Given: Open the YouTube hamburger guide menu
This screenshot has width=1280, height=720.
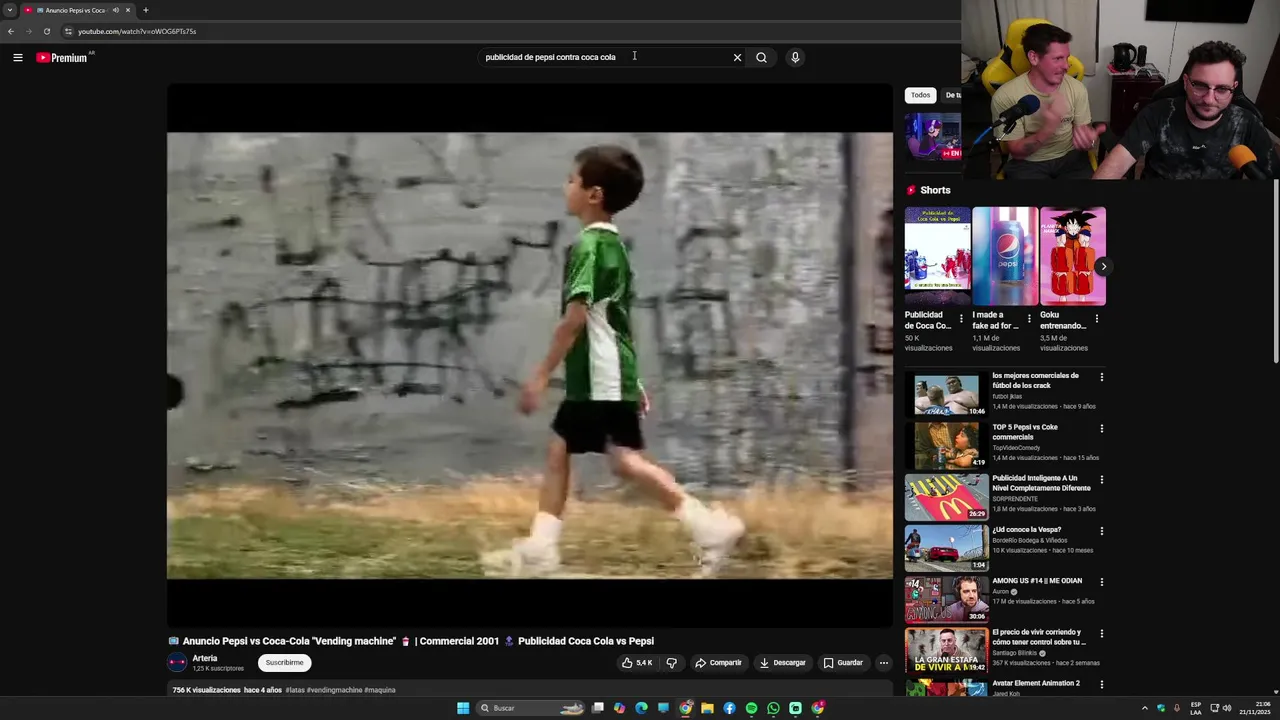Looking at the screenshot, I should pos(17,57).
